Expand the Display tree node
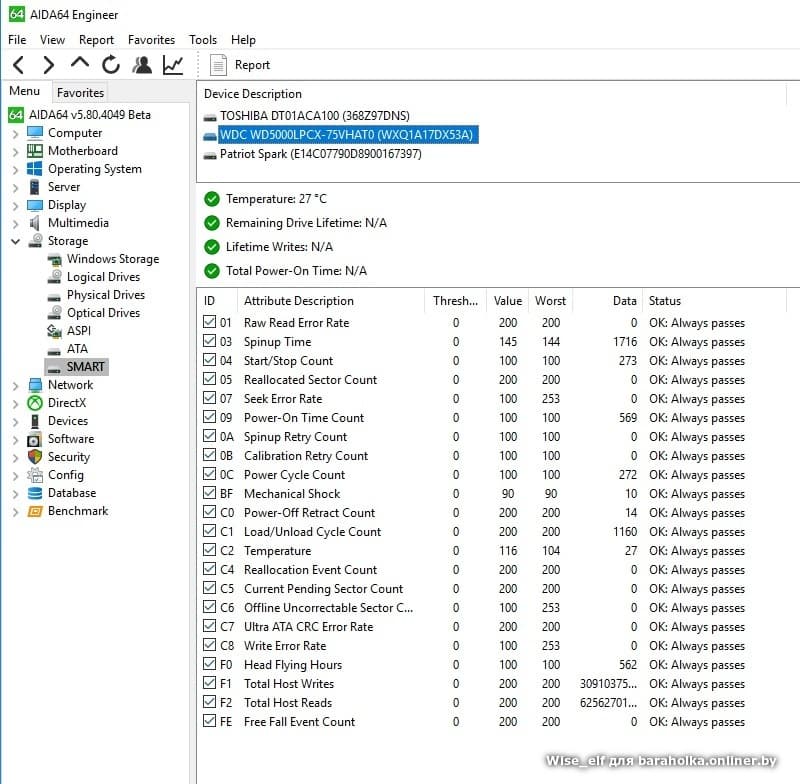This screenshot has width=800, height=784. pos(15,206)
